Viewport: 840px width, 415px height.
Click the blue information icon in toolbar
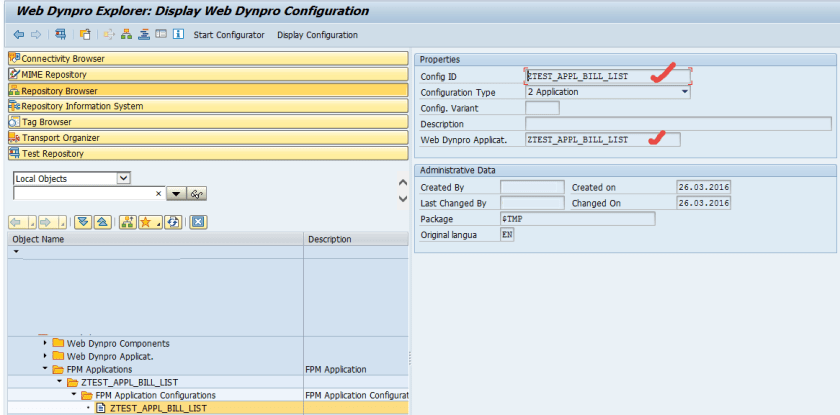point(178,35)
